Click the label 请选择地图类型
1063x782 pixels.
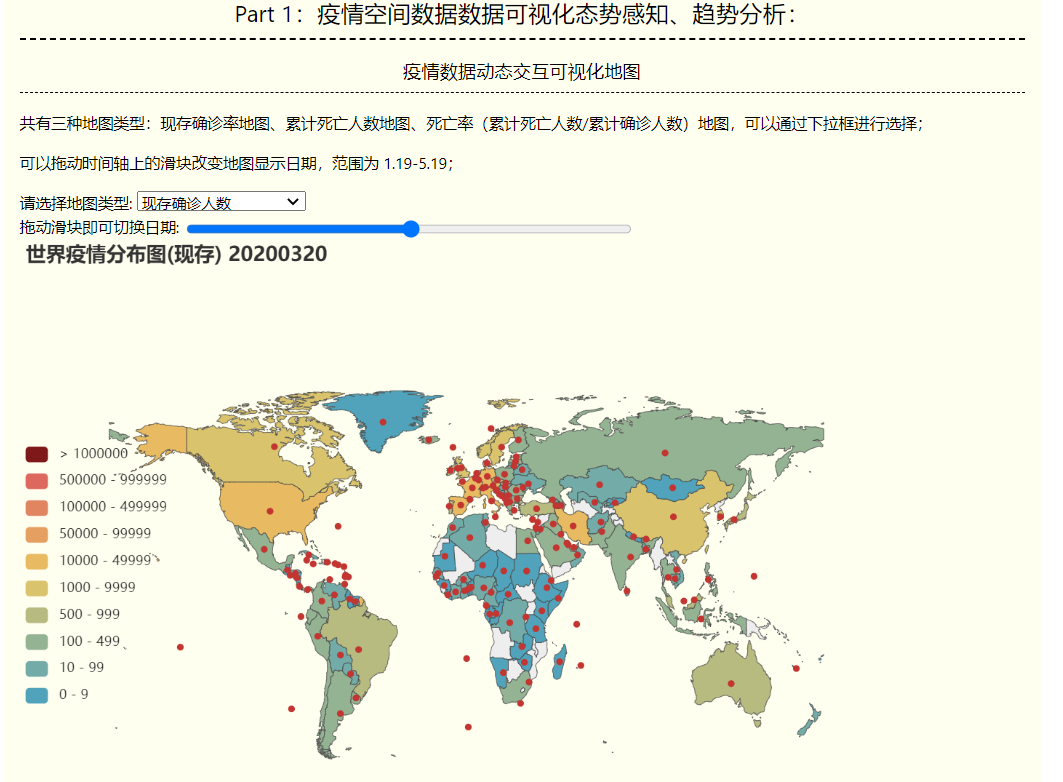[76, 203]
